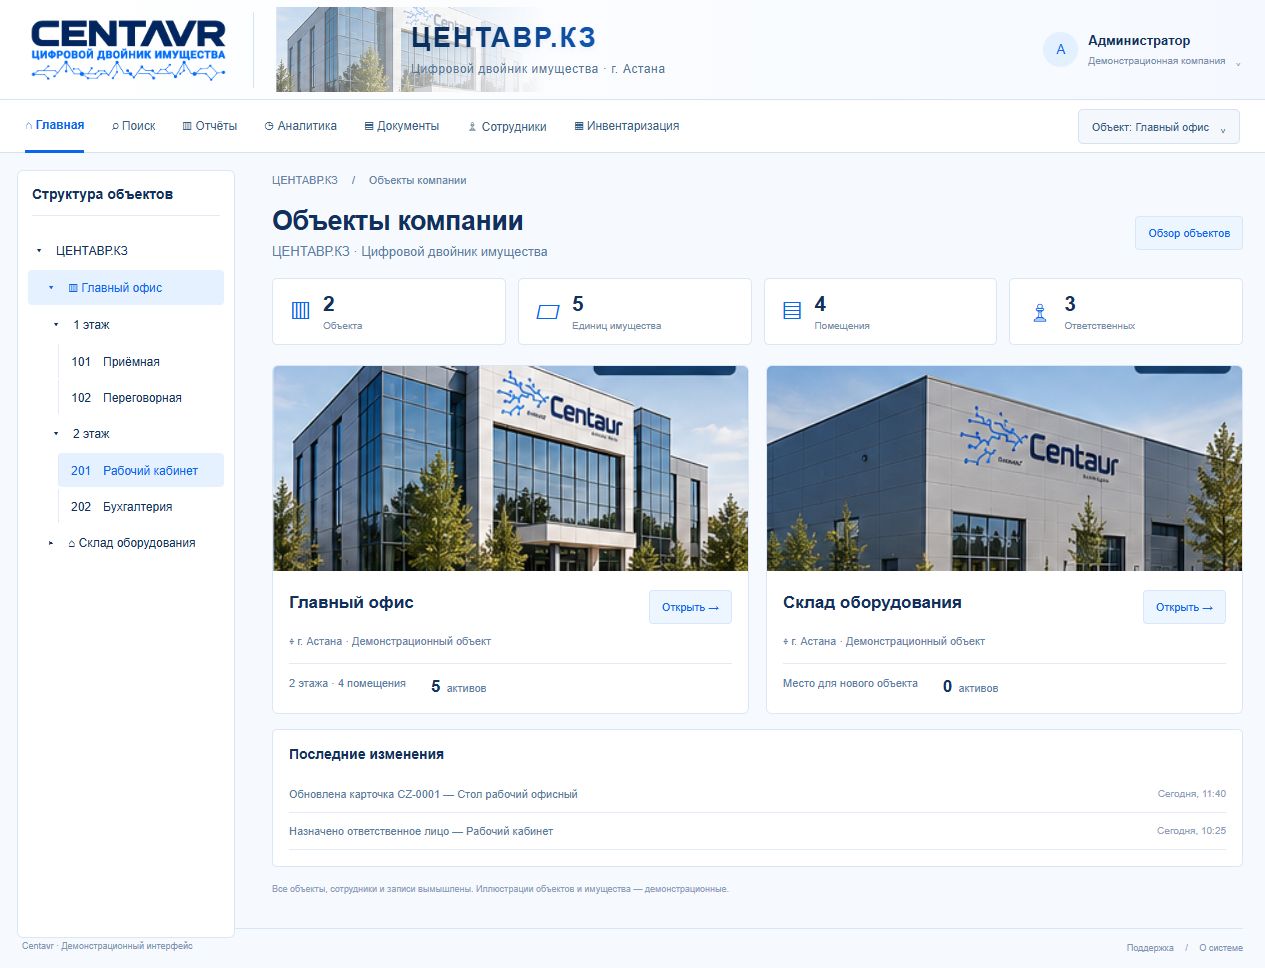Click the Склад оборудования card title
This screenshot has height=968, width=1265.
[x=872, y=602]
